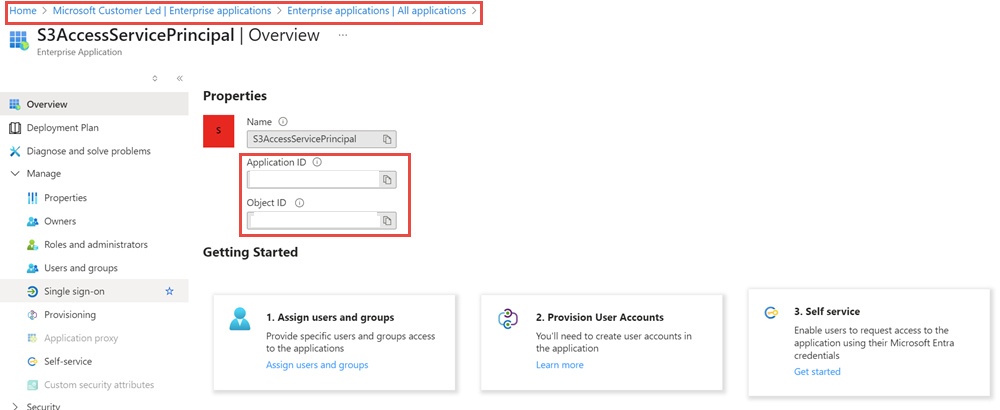Select Roles and administrators in sidebar
The width and height of the screenshot is (1000, 410).
pyautogui.click(x=95, y=245)
